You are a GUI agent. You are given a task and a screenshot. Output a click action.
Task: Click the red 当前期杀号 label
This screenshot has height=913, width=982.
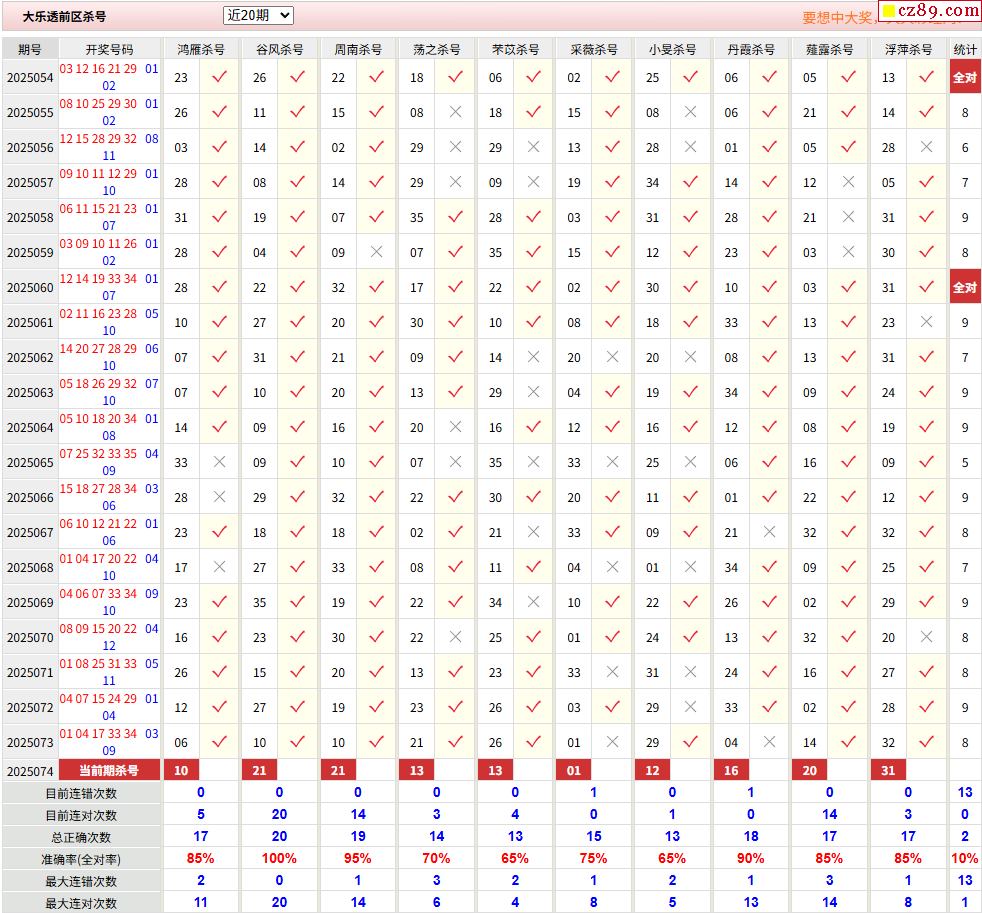pos(110,771)
